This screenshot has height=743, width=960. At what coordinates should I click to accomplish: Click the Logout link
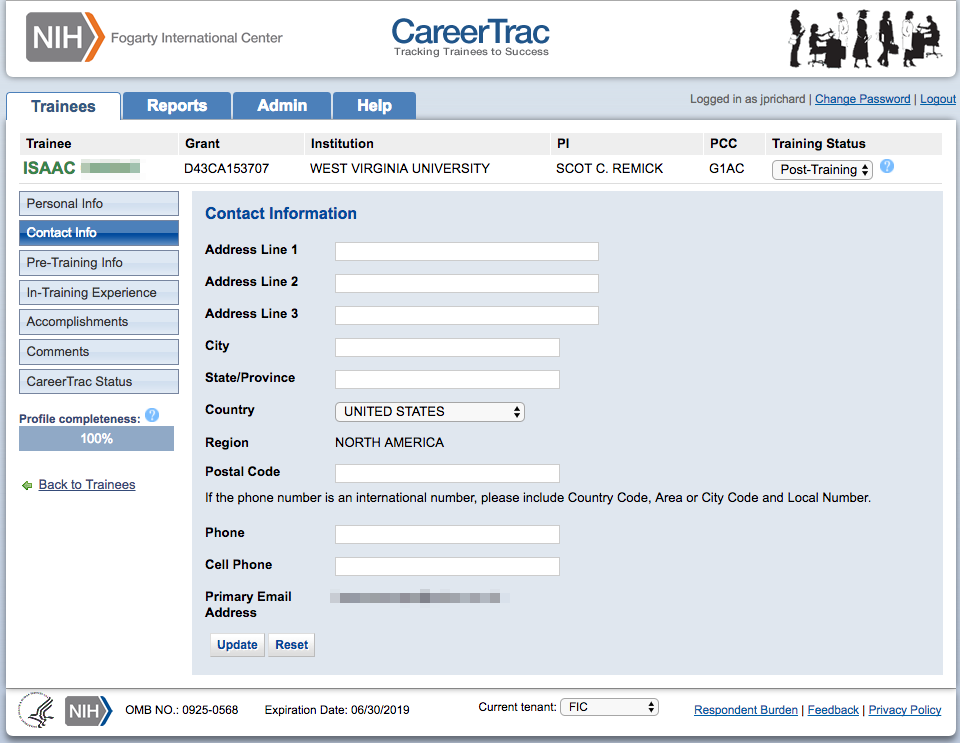937,99
